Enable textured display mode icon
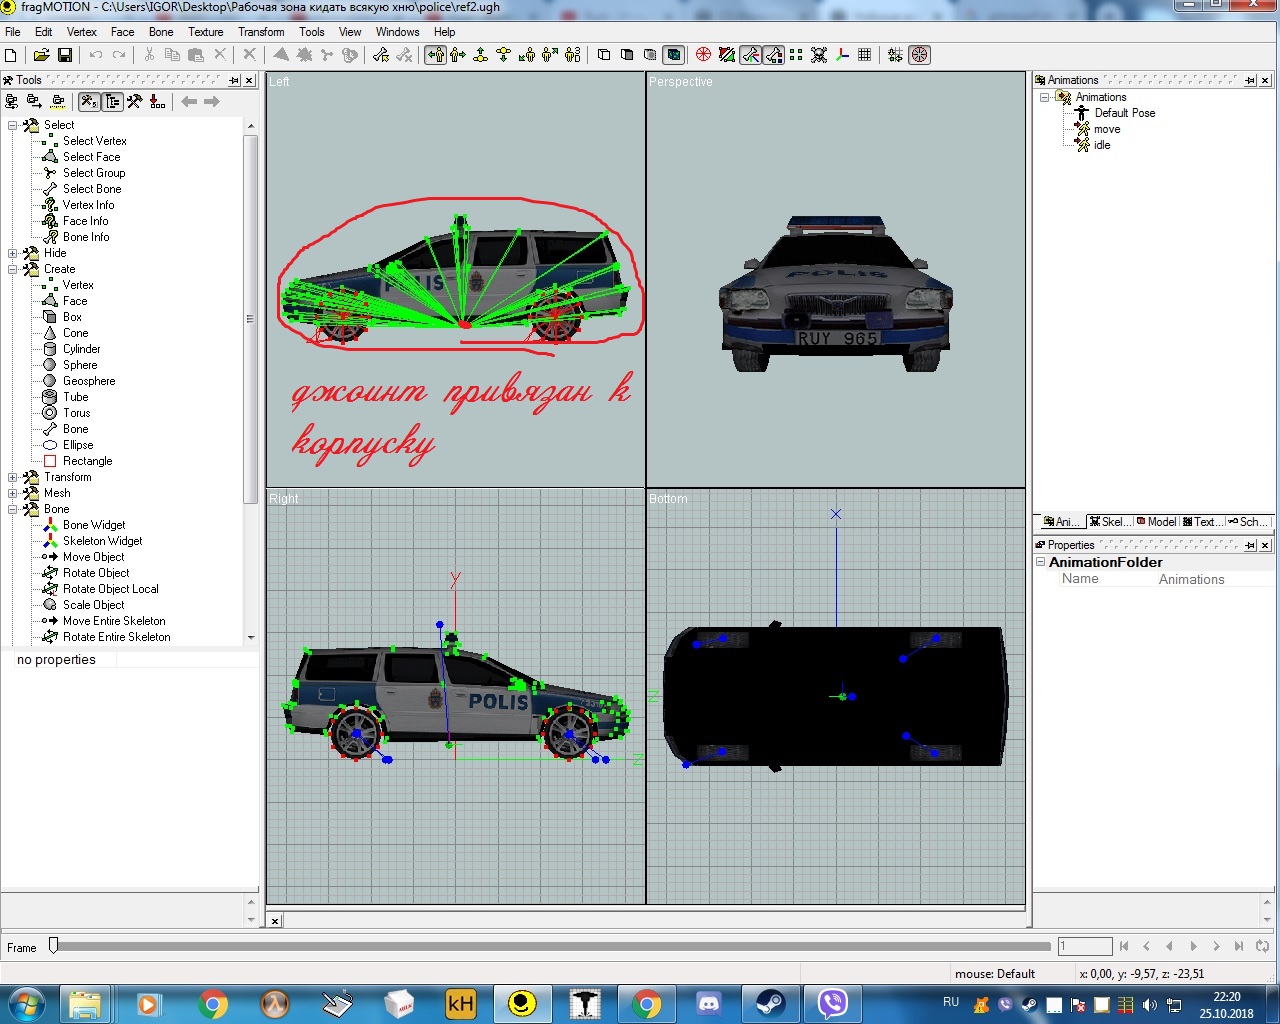The width and height of the screenshot is (1280, 1024). 674,55
